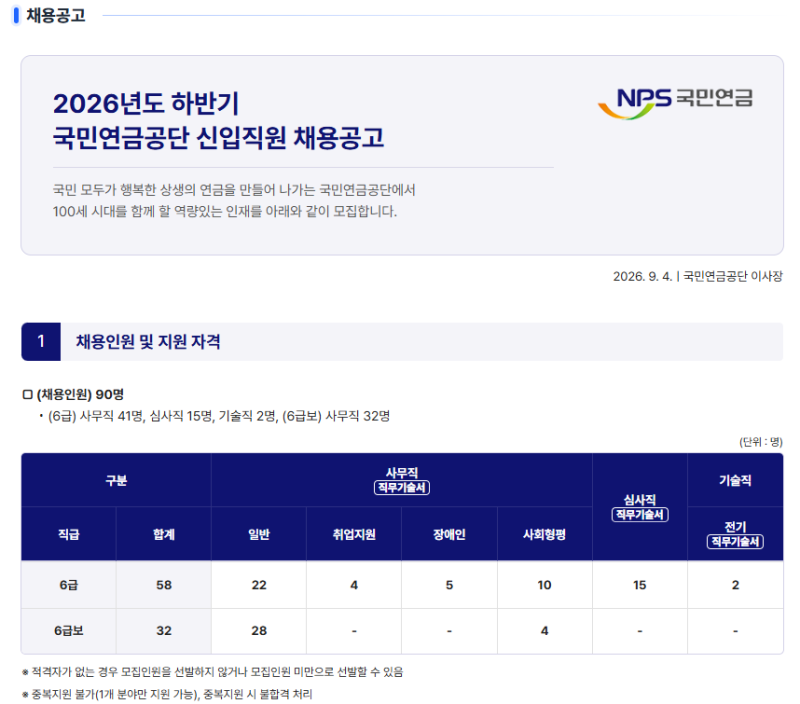Screen dimensions: 800x704
Task: Click the 100세 시대를 함께 할 sentence
Action: pos(224,211)
